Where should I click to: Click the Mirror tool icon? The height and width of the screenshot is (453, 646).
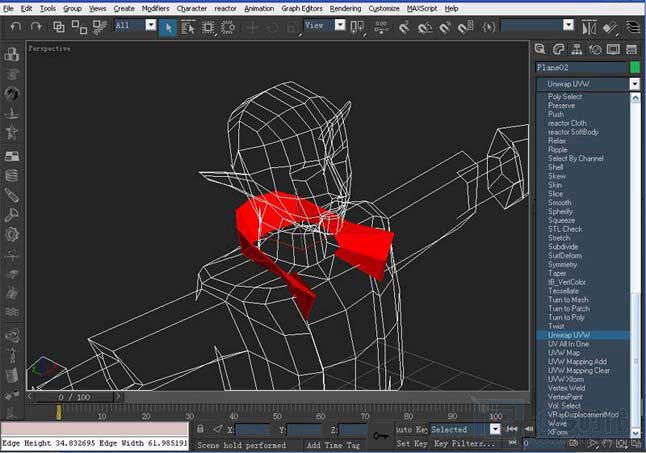(589, 28)
